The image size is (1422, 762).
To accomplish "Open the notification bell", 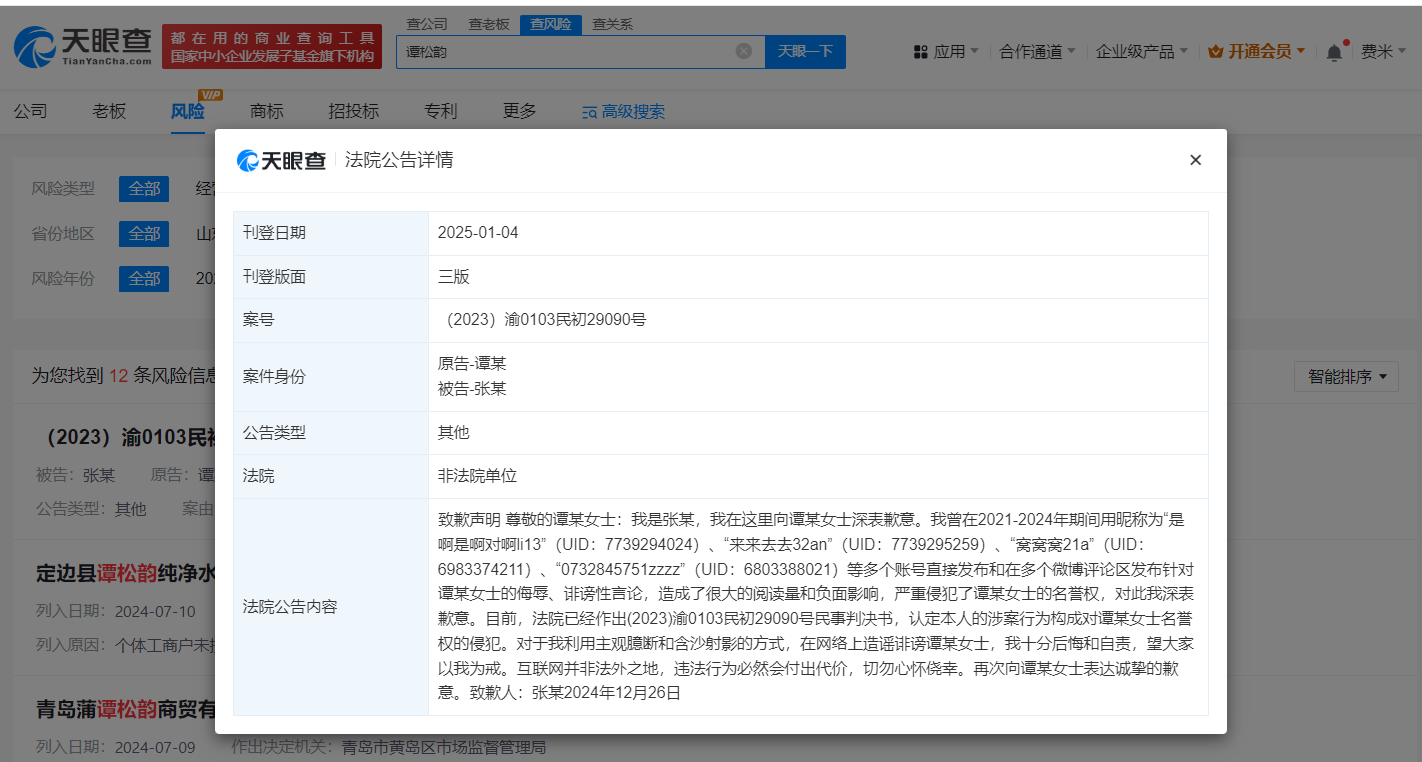I will coord(1334,52).
